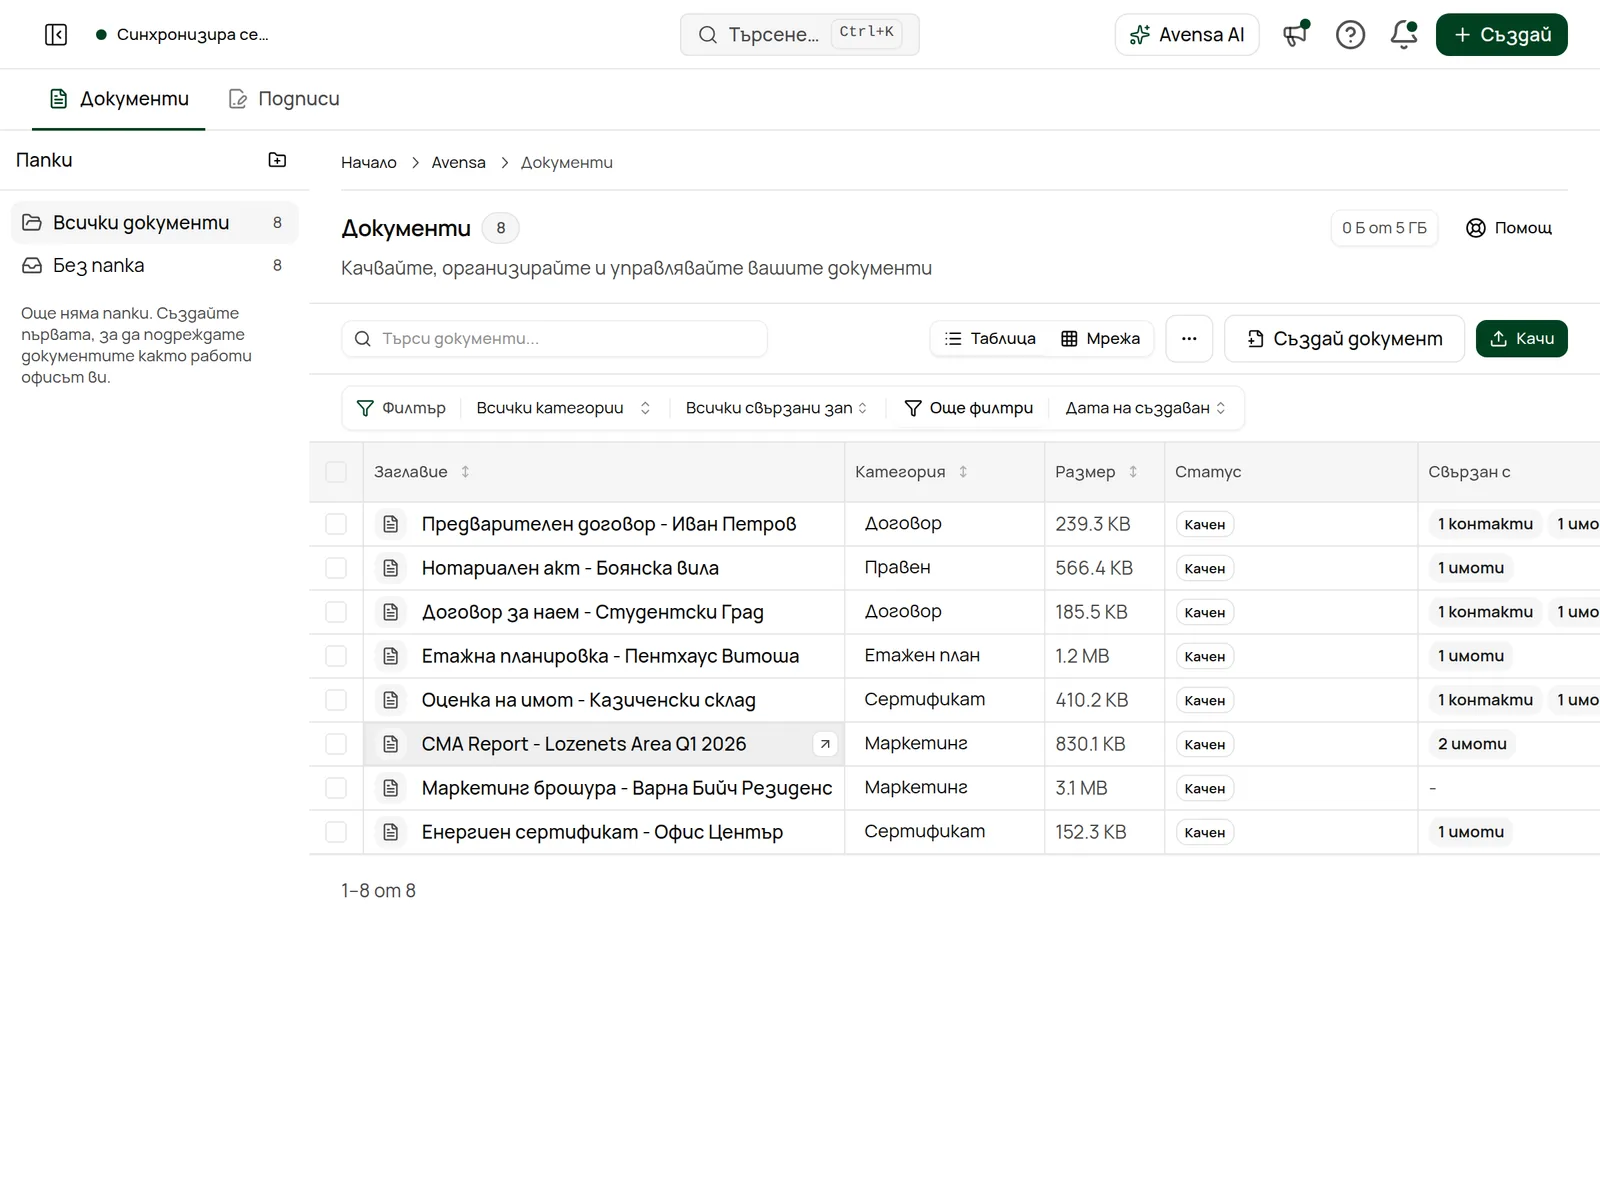Sort table by Размер column

(x=1096, y=472)
